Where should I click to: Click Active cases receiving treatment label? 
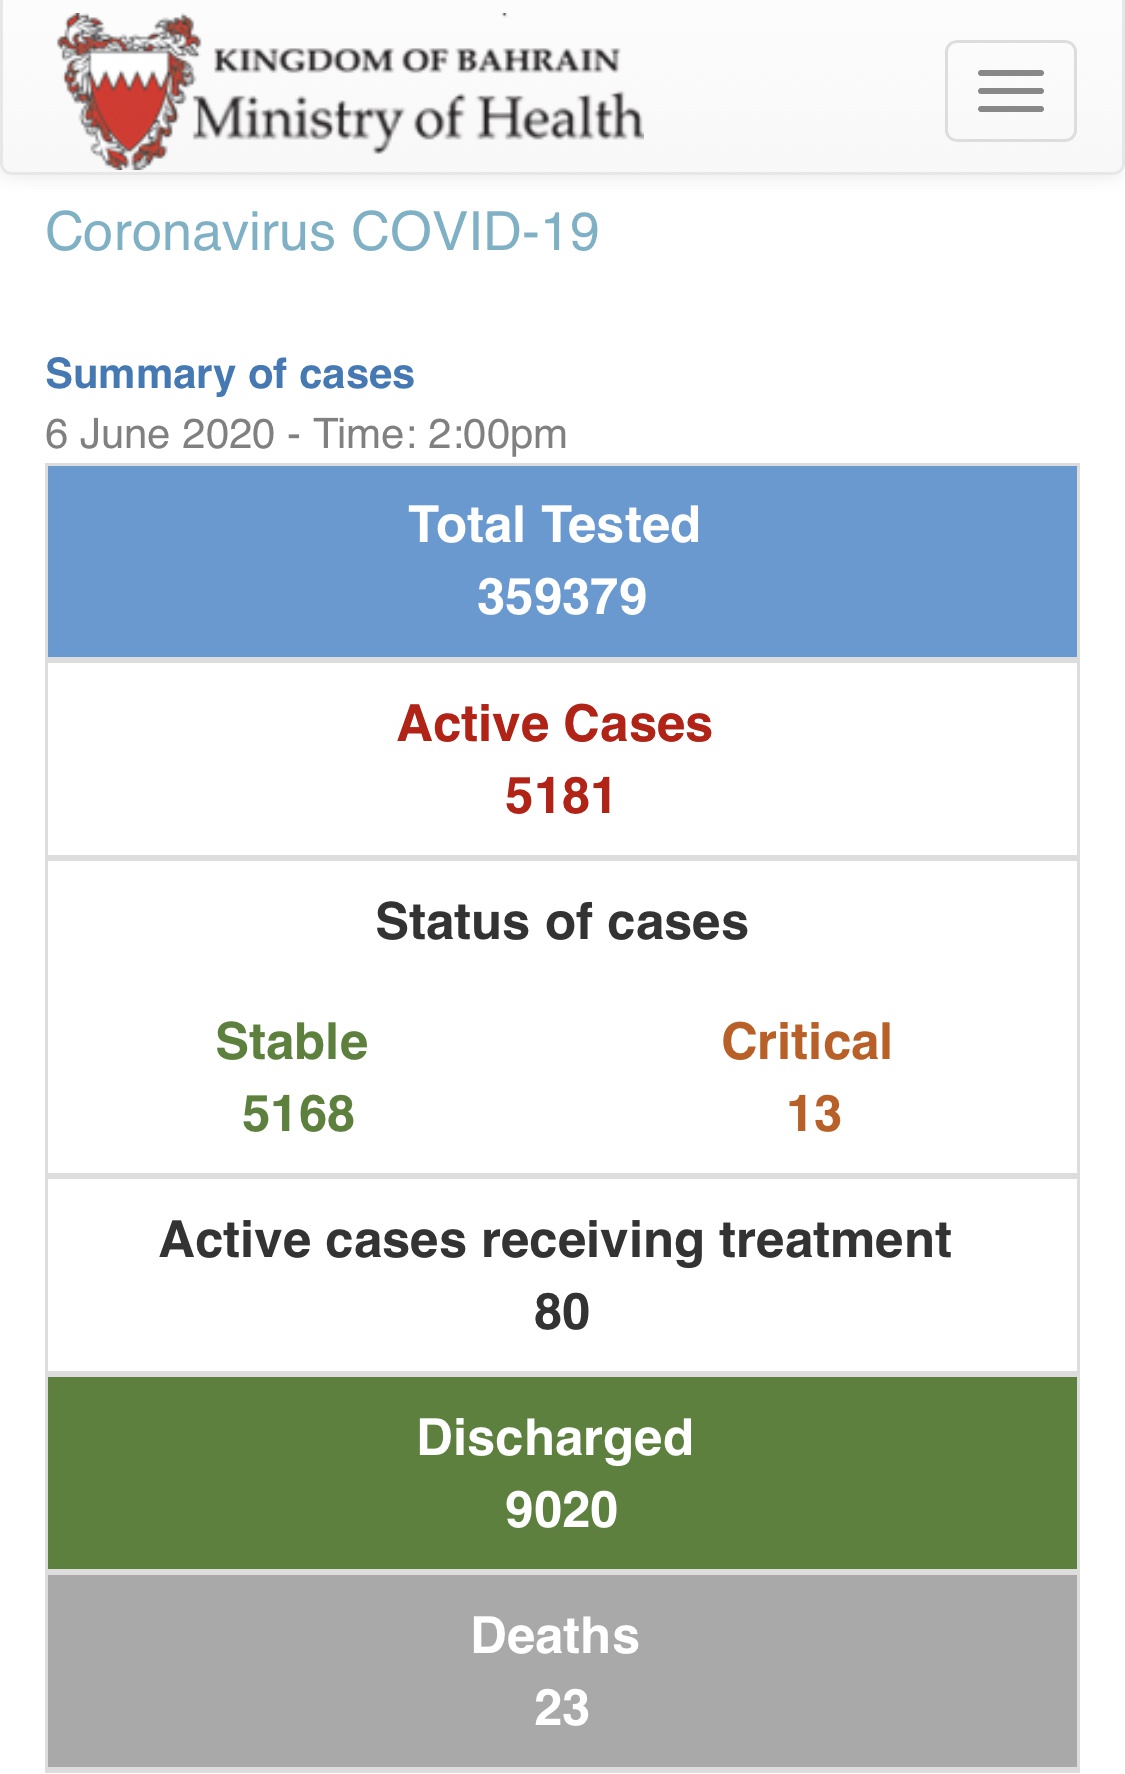click(x=555, y=1240)
